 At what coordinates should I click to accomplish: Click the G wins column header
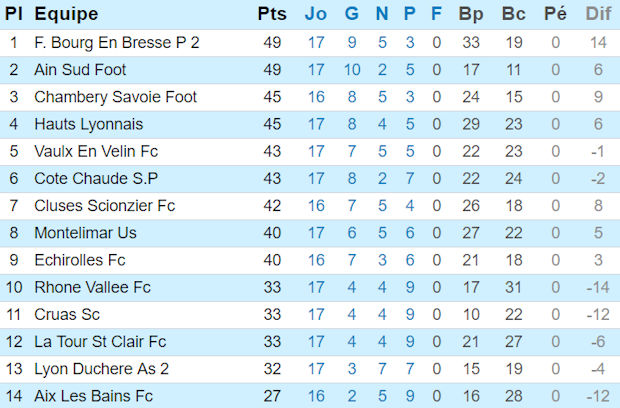click(x=351, y=14)
